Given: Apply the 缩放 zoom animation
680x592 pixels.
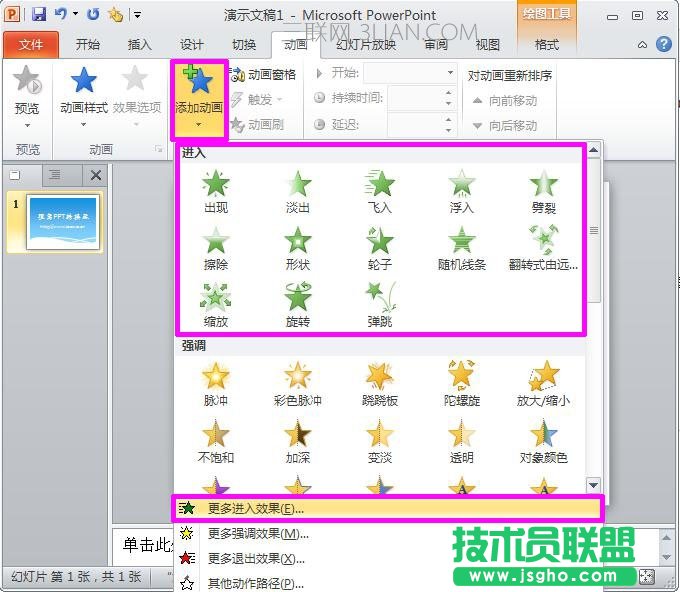Looking at the screenshot, I should click(x=216, y=305).
